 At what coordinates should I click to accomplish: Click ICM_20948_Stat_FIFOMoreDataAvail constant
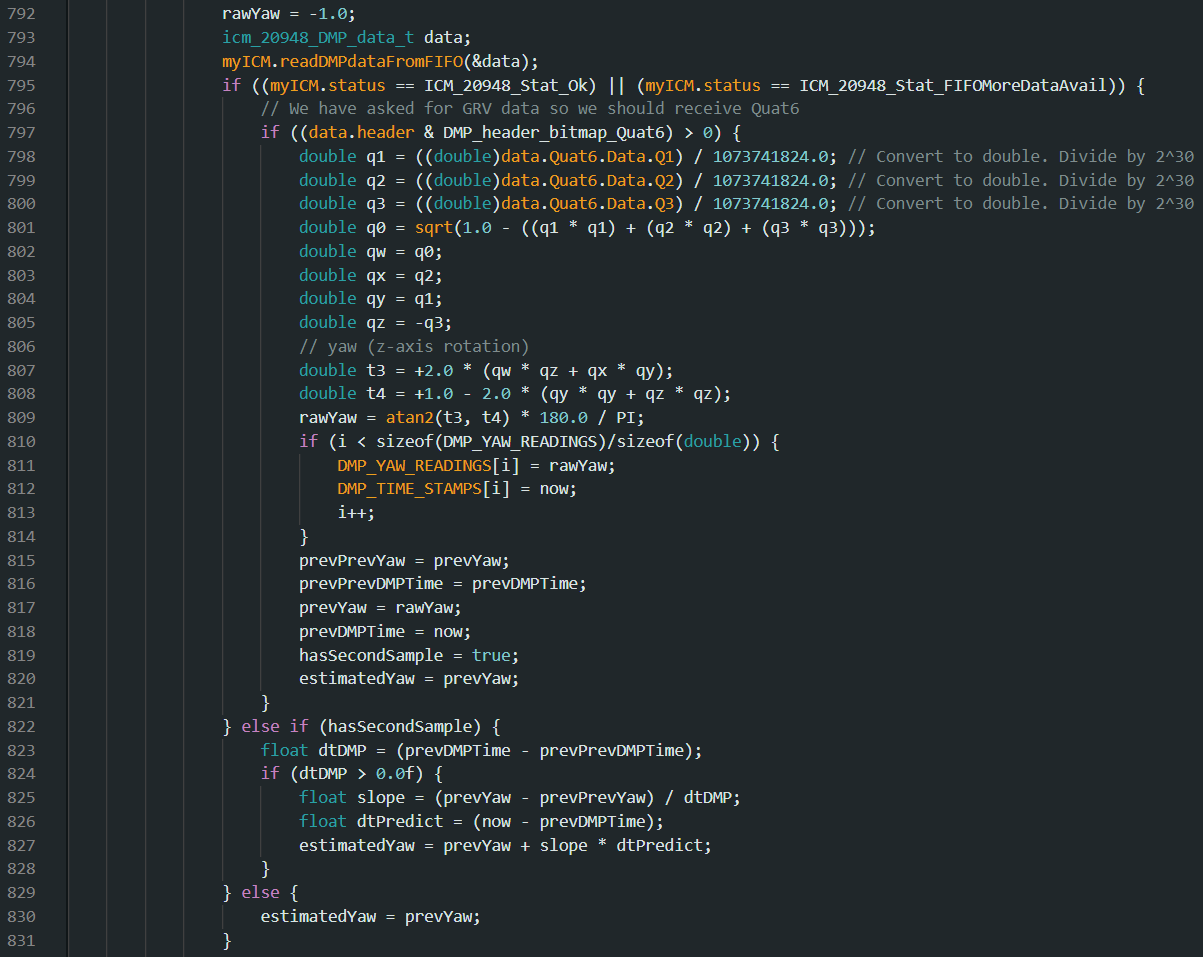tap(955, 85)
